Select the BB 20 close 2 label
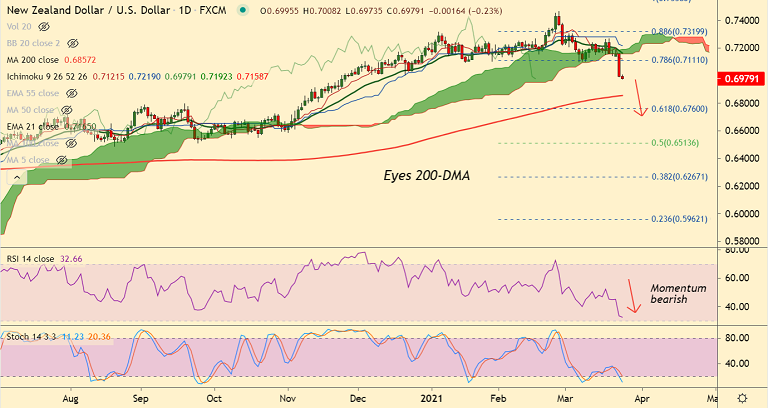The height and width of the screenshot is (408, 768). [x=33, y=43]
